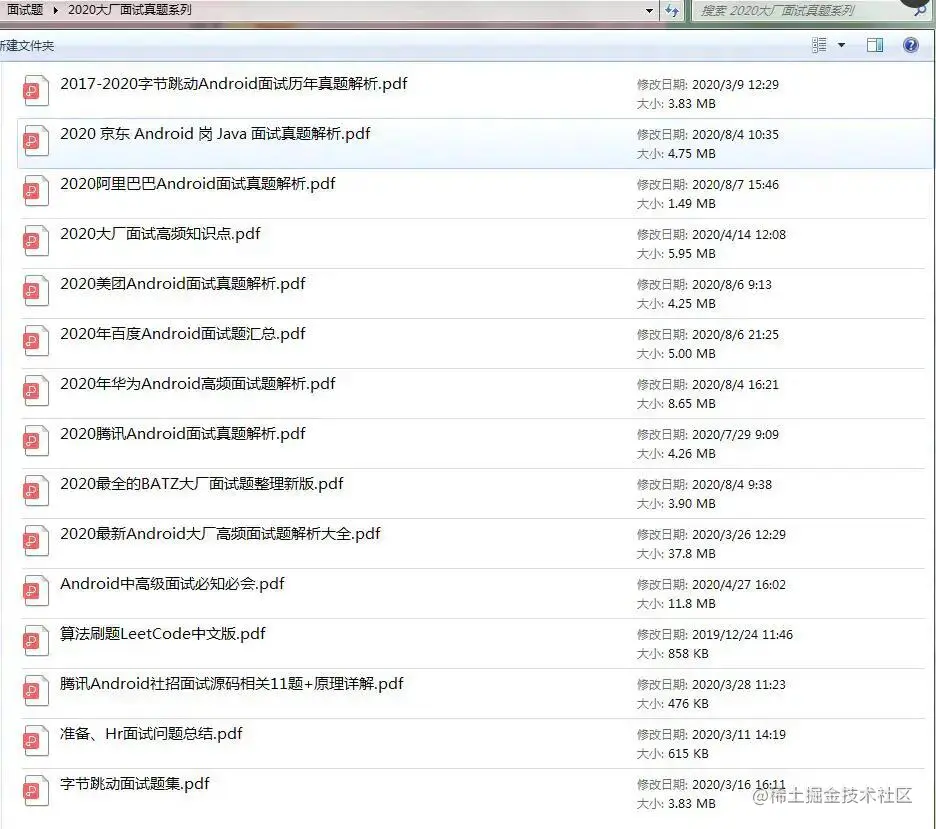Viewport: 936px width, 829px height.
Task: Click PDF icon of 2020 京东 Android 岗 Java 面试真题解析.pdf
Action: 35,141
